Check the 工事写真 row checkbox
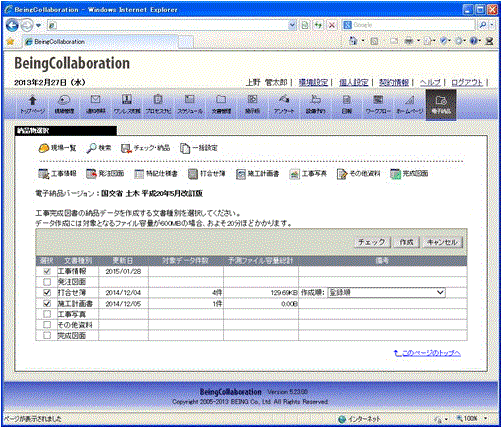 click(47, 314)
